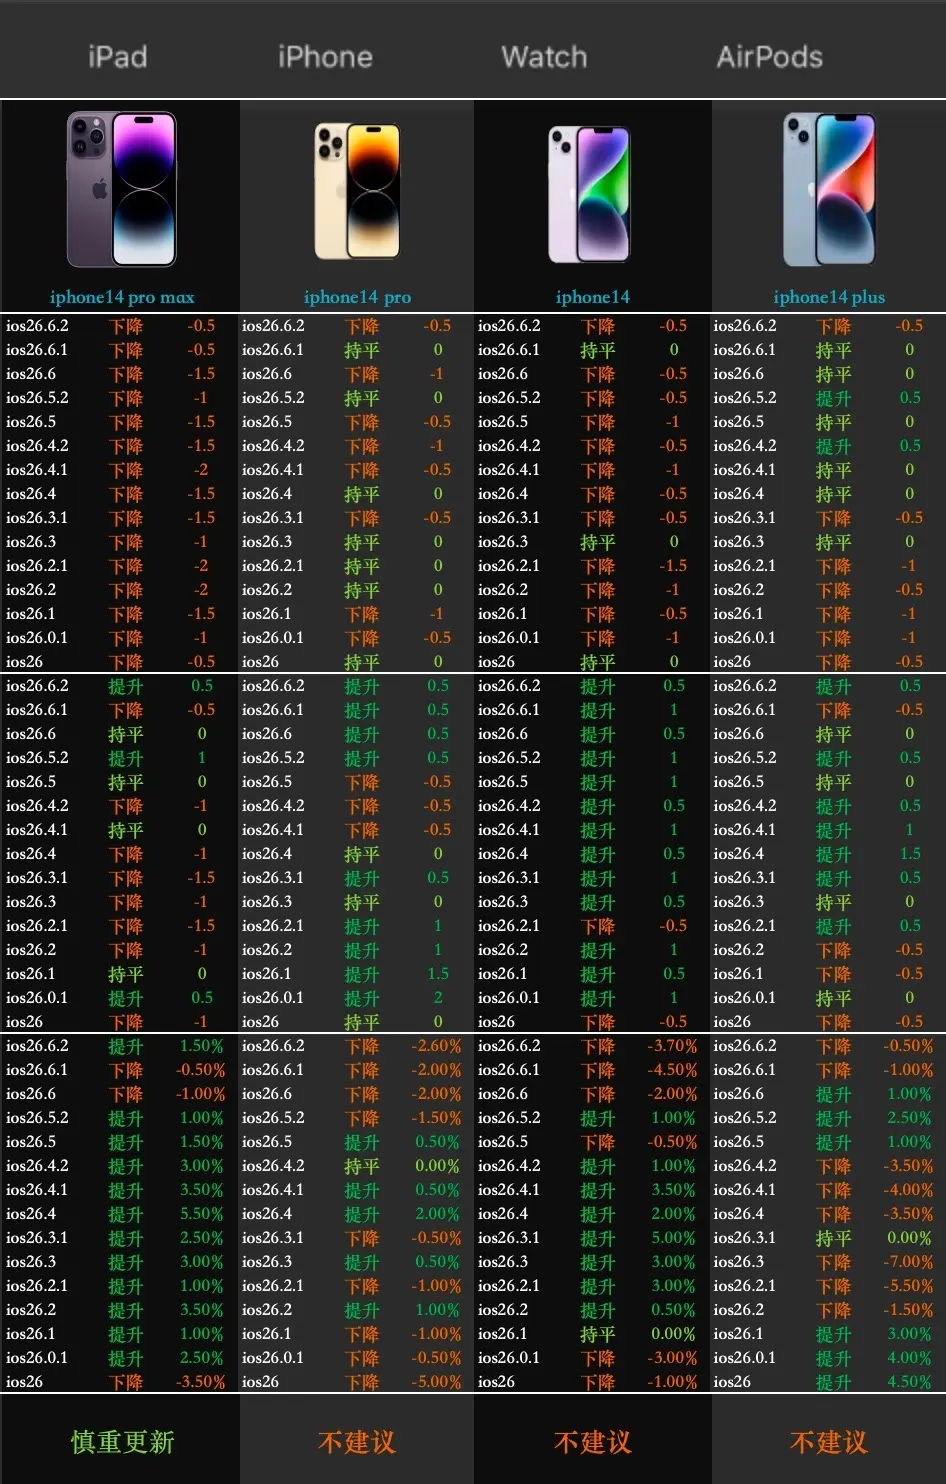Select the 5.00% ios26.3.1 value for iPhone 14
946x1484 pixels.
pos(673,1238)
